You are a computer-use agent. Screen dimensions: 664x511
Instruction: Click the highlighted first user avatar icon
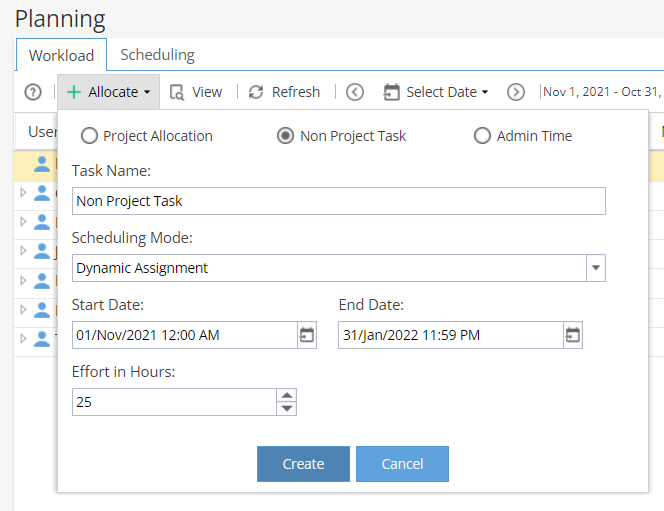click(42, 164)
